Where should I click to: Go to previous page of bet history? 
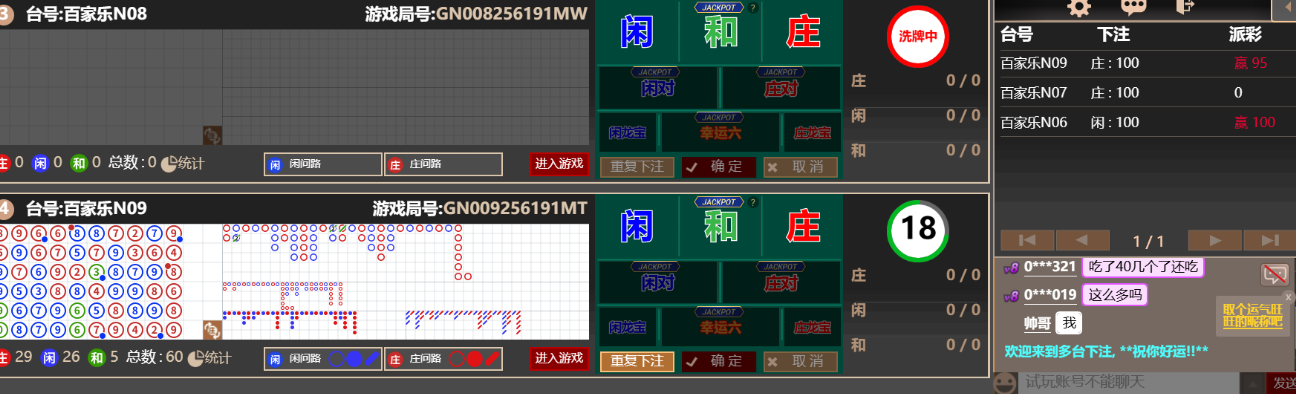[1084, 240]
